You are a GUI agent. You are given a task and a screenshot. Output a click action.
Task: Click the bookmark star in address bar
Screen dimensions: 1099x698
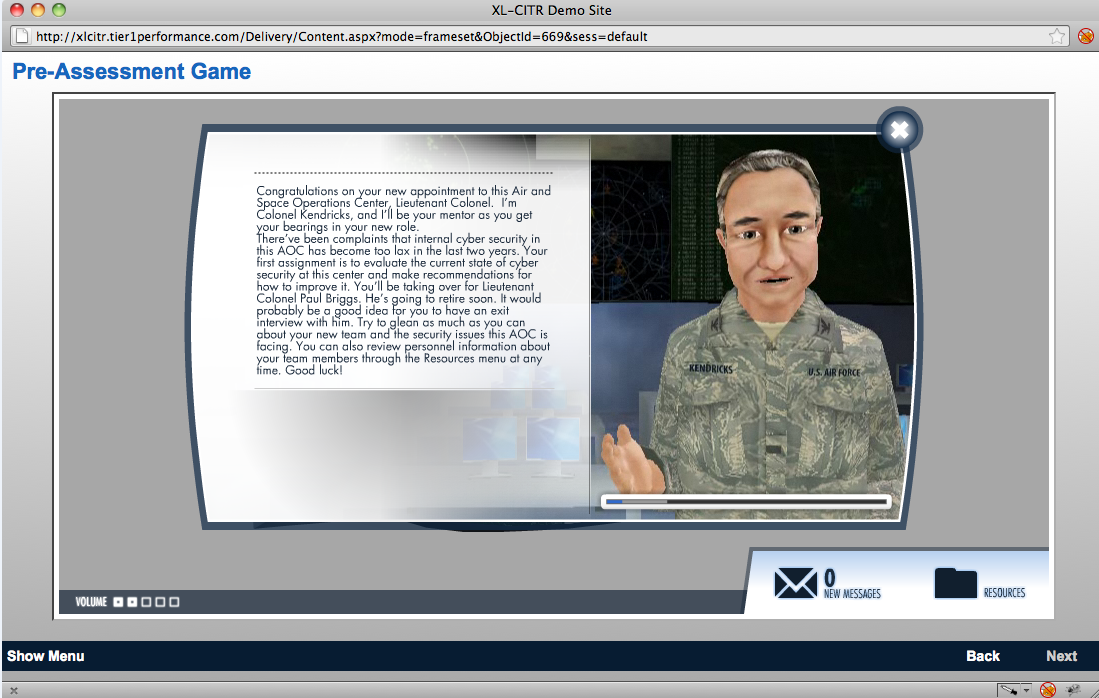[x=1057, y=36]
